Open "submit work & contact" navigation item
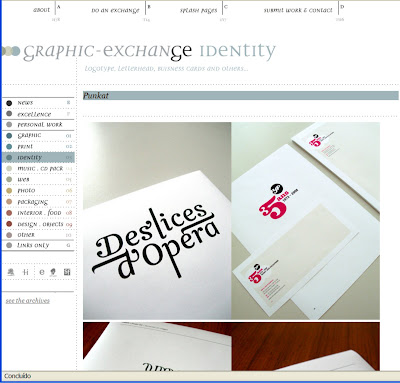The height and width of the screenshot is (383, 400). [298, 10]
